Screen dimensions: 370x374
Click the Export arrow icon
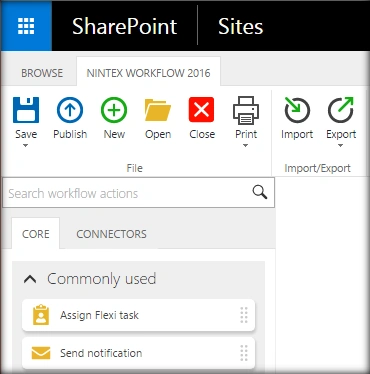(341, 110)
